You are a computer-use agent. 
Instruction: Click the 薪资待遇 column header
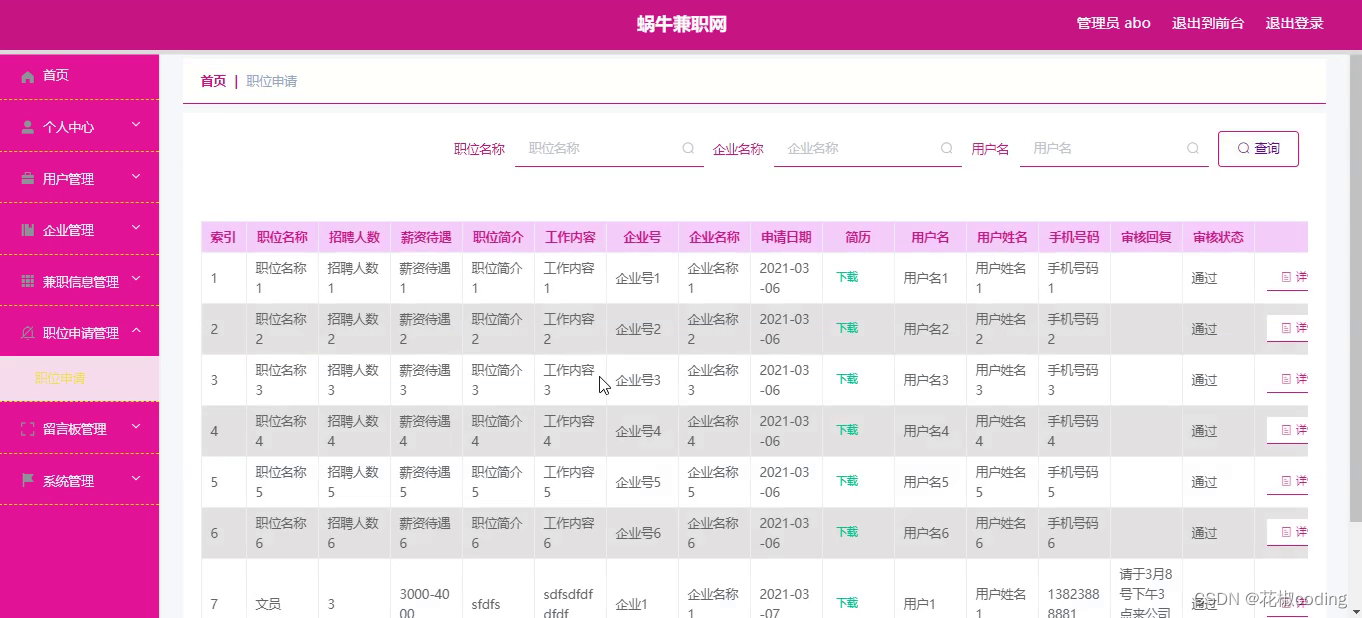426,237
